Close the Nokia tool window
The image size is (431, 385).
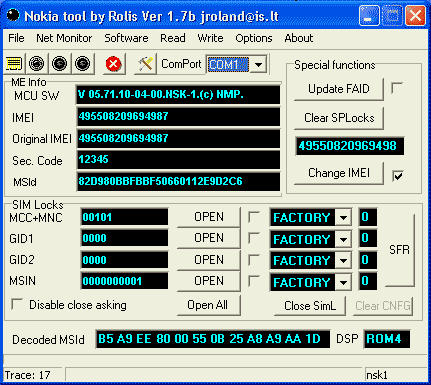click(415, 15)
